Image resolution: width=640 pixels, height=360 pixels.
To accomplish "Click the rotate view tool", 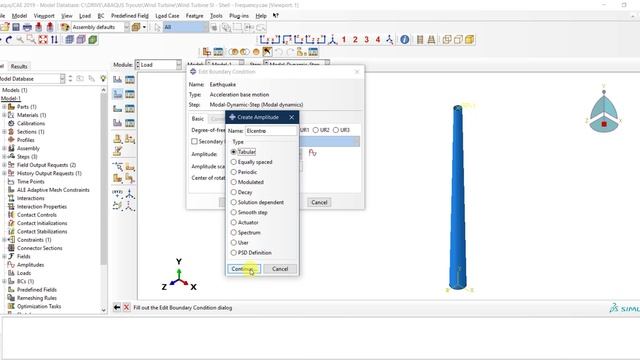I will [x=9, y=40].
